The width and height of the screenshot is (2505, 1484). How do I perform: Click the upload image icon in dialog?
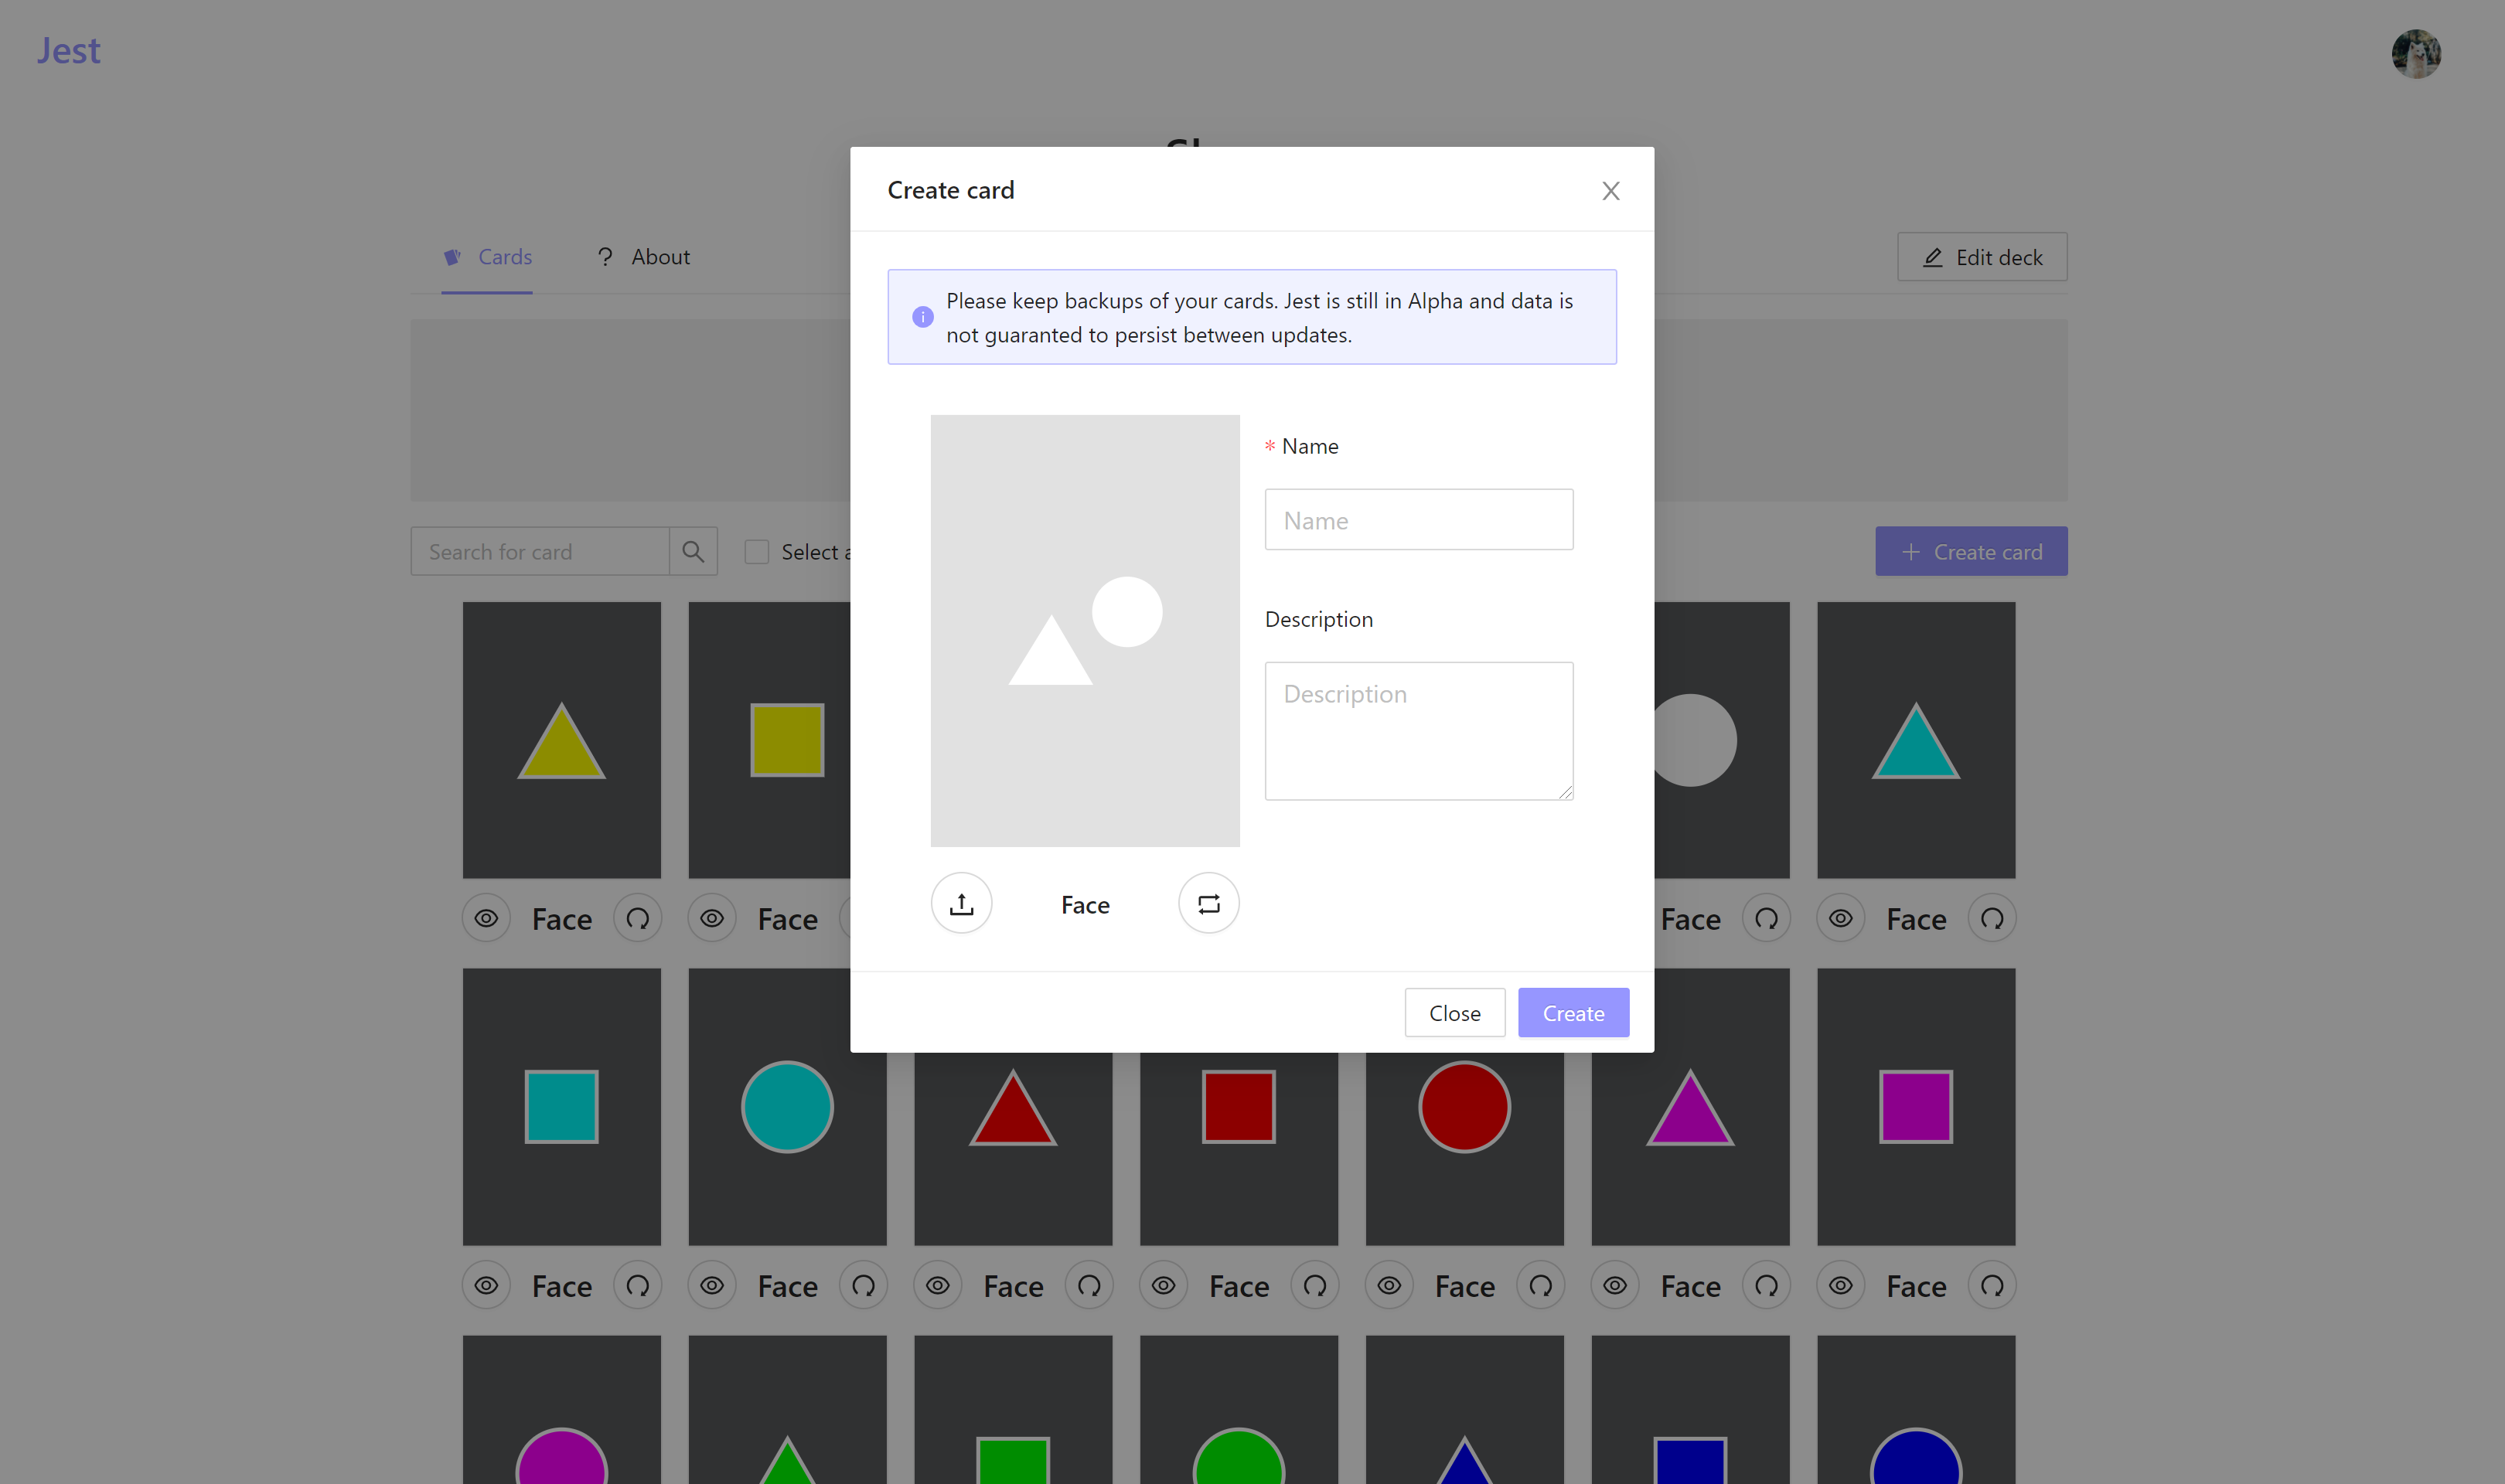click(961, 904)
